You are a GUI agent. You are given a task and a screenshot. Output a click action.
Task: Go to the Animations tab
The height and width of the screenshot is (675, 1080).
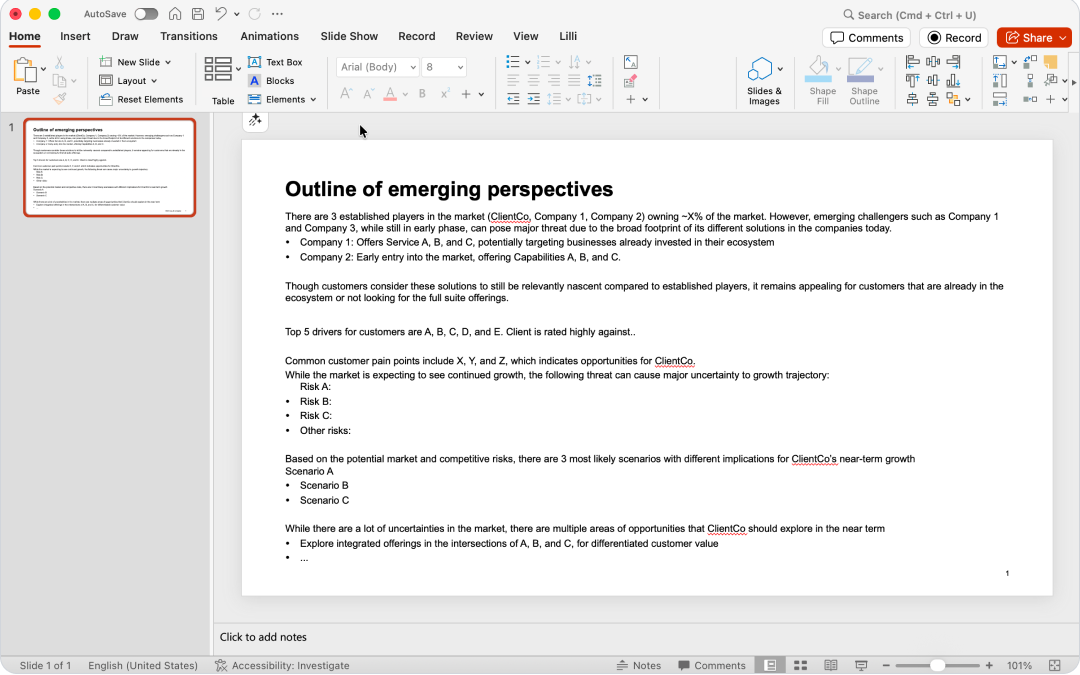click(269, 36)
